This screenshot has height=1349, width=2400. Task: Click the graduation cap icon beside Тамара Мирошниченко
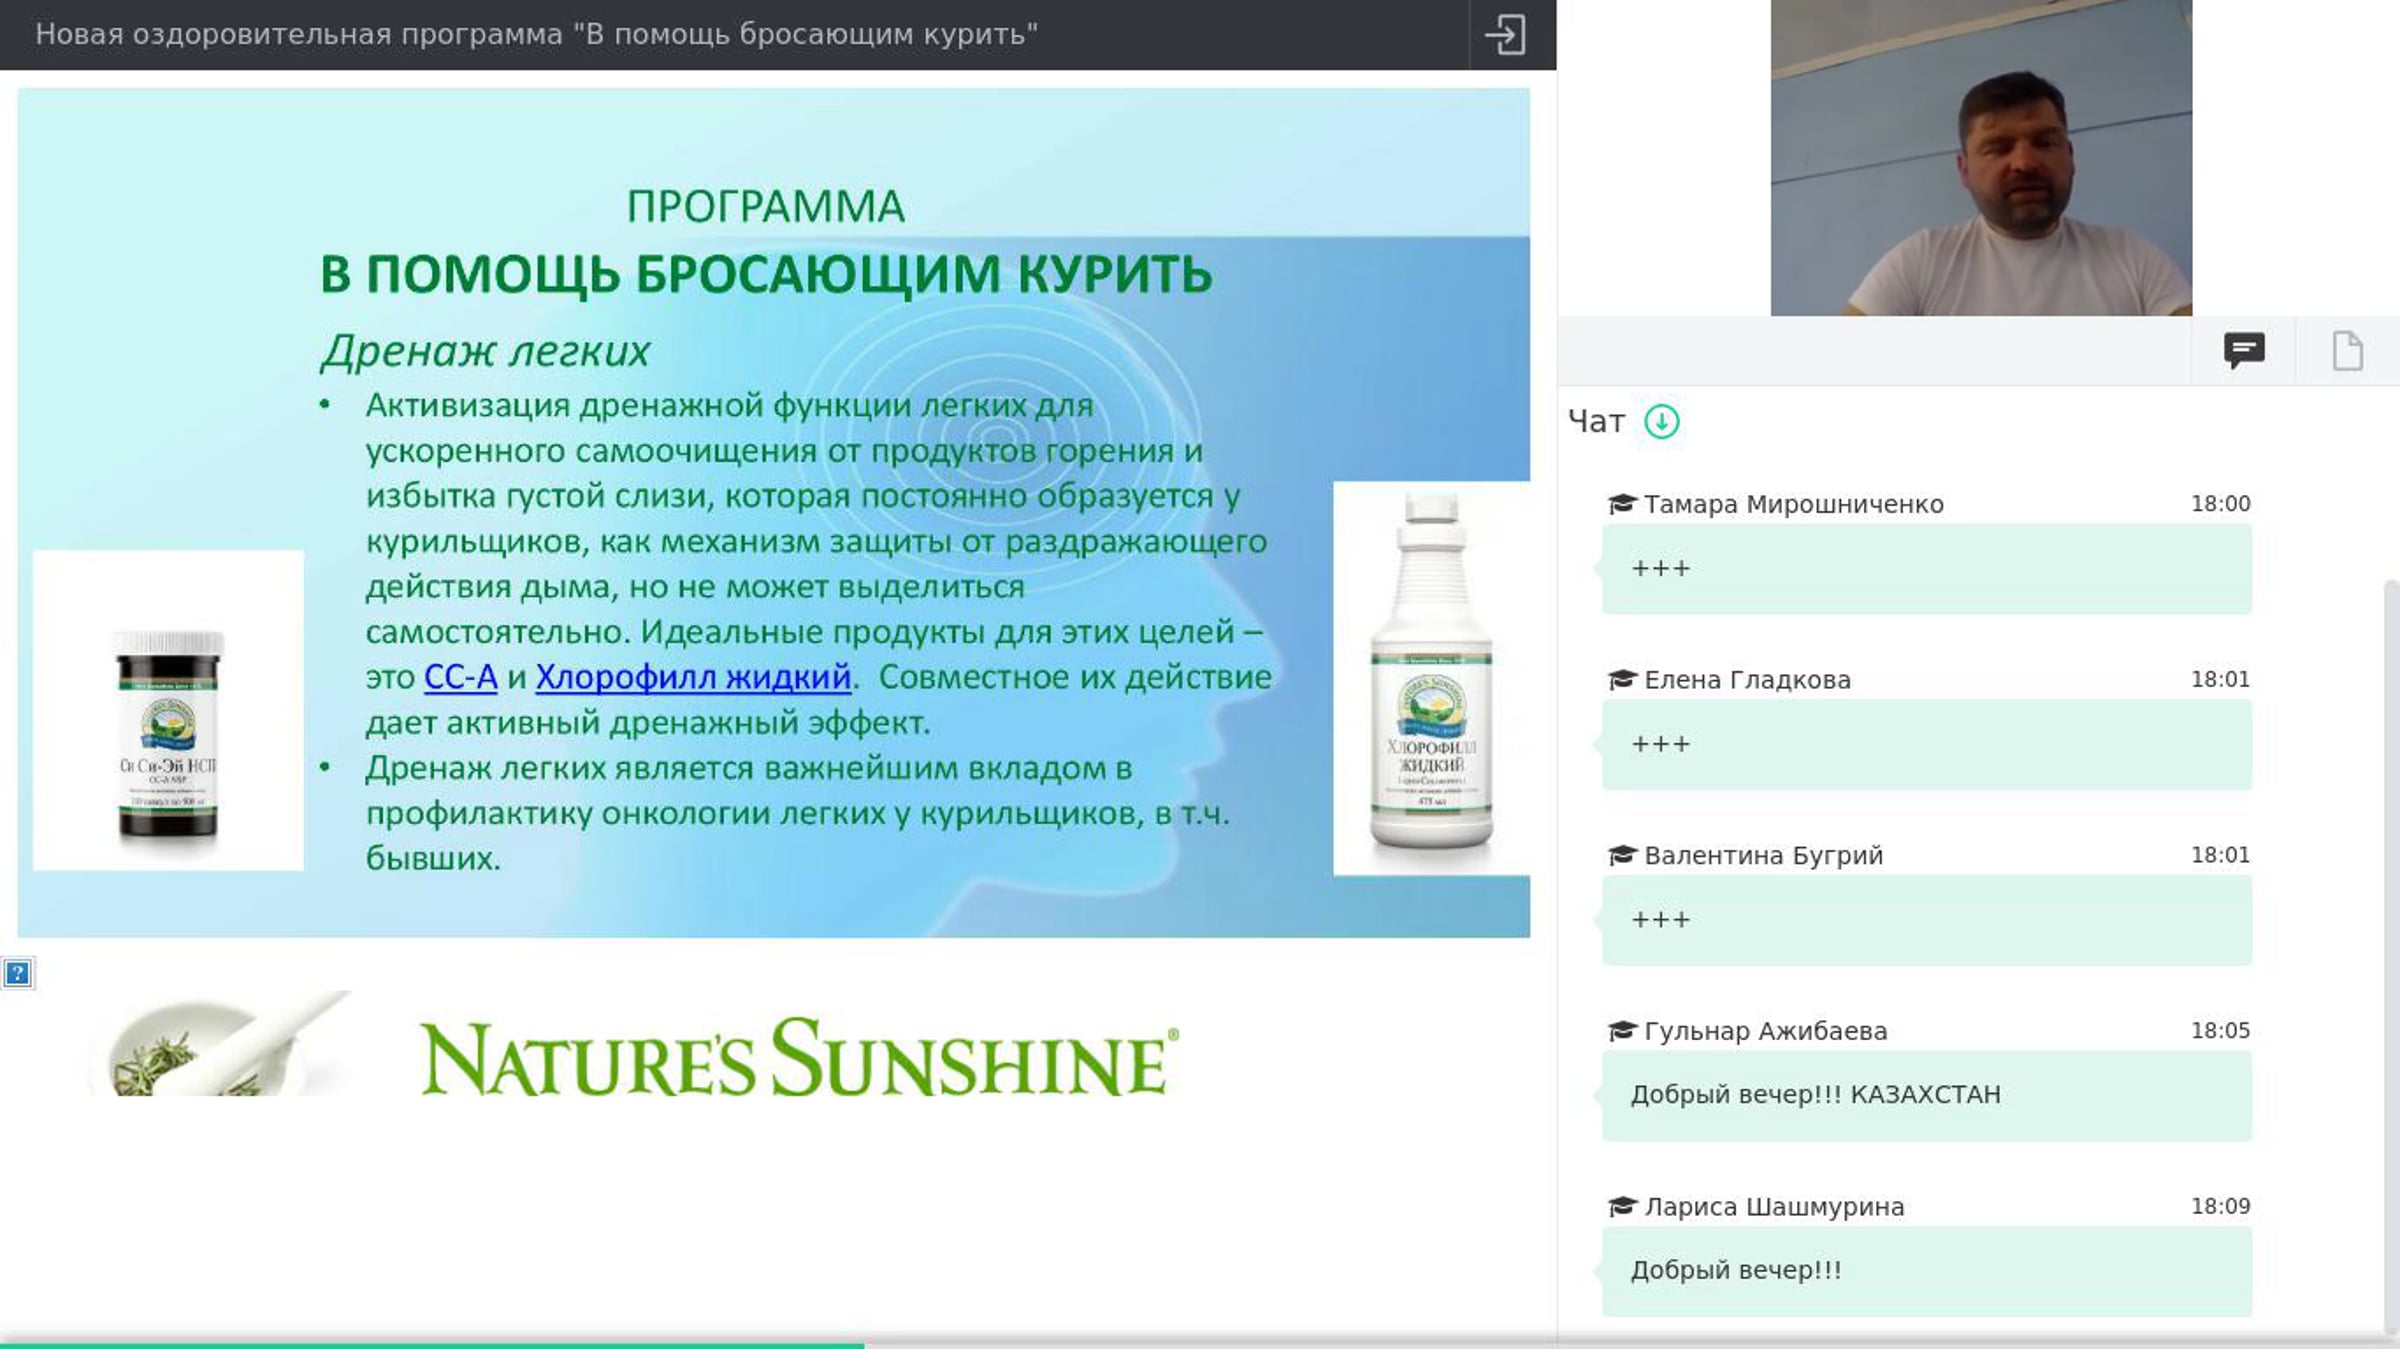tap(1621, 504)
